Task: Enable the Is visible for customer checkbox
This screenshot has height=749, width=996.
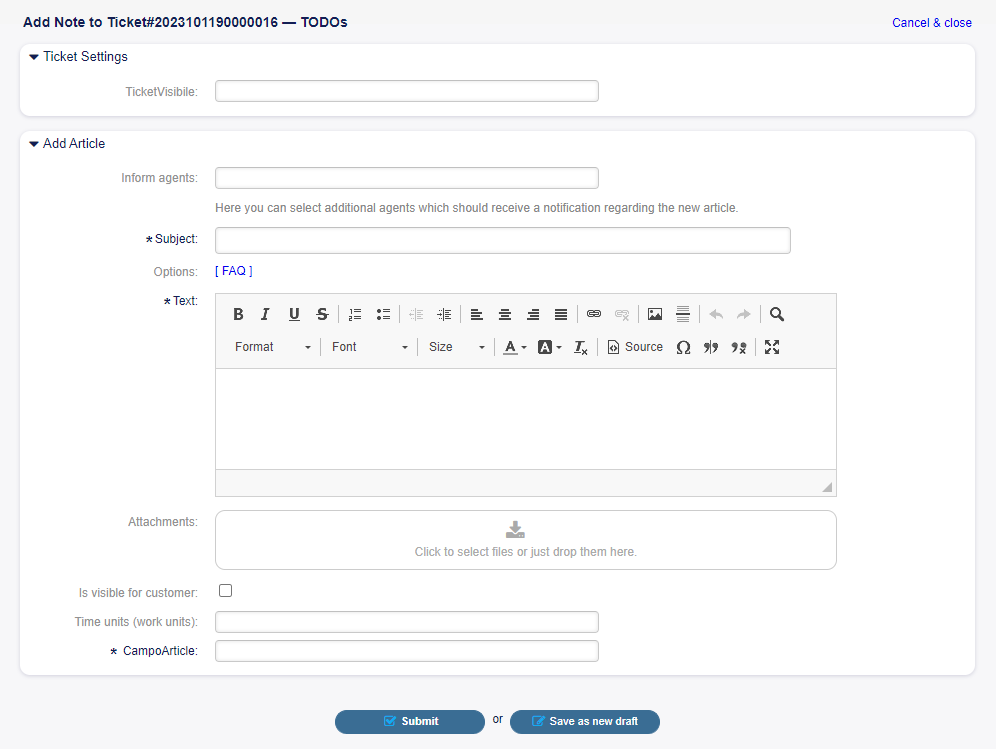Action: pos(225,590)
